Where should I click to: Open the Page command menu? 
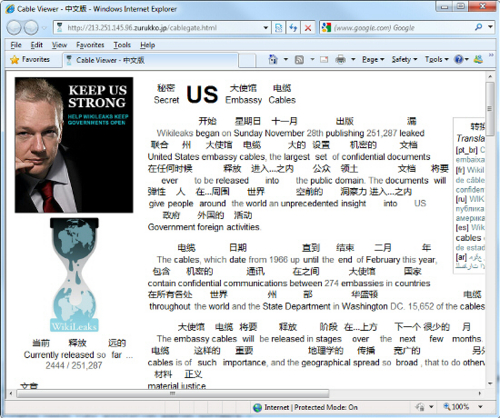pyautogui.click(x=373, y=59)
